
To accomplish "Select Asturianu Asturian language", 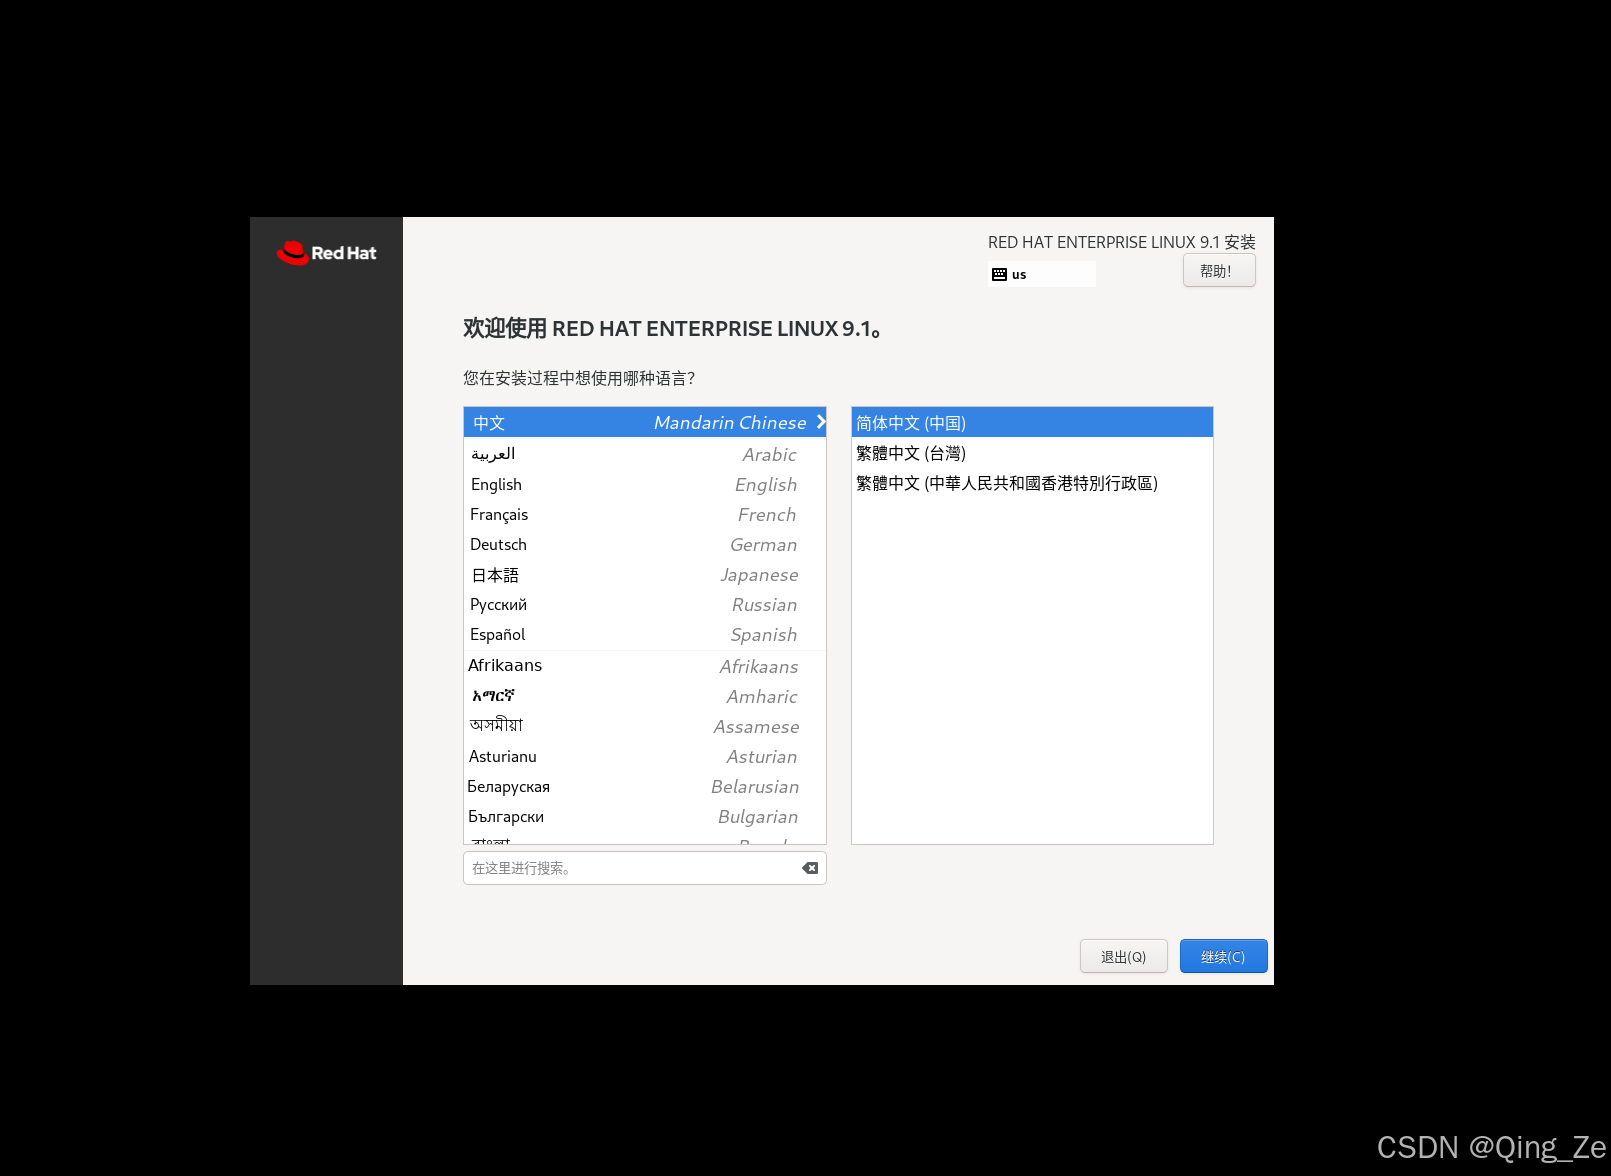I will click(x=645, y=756).
